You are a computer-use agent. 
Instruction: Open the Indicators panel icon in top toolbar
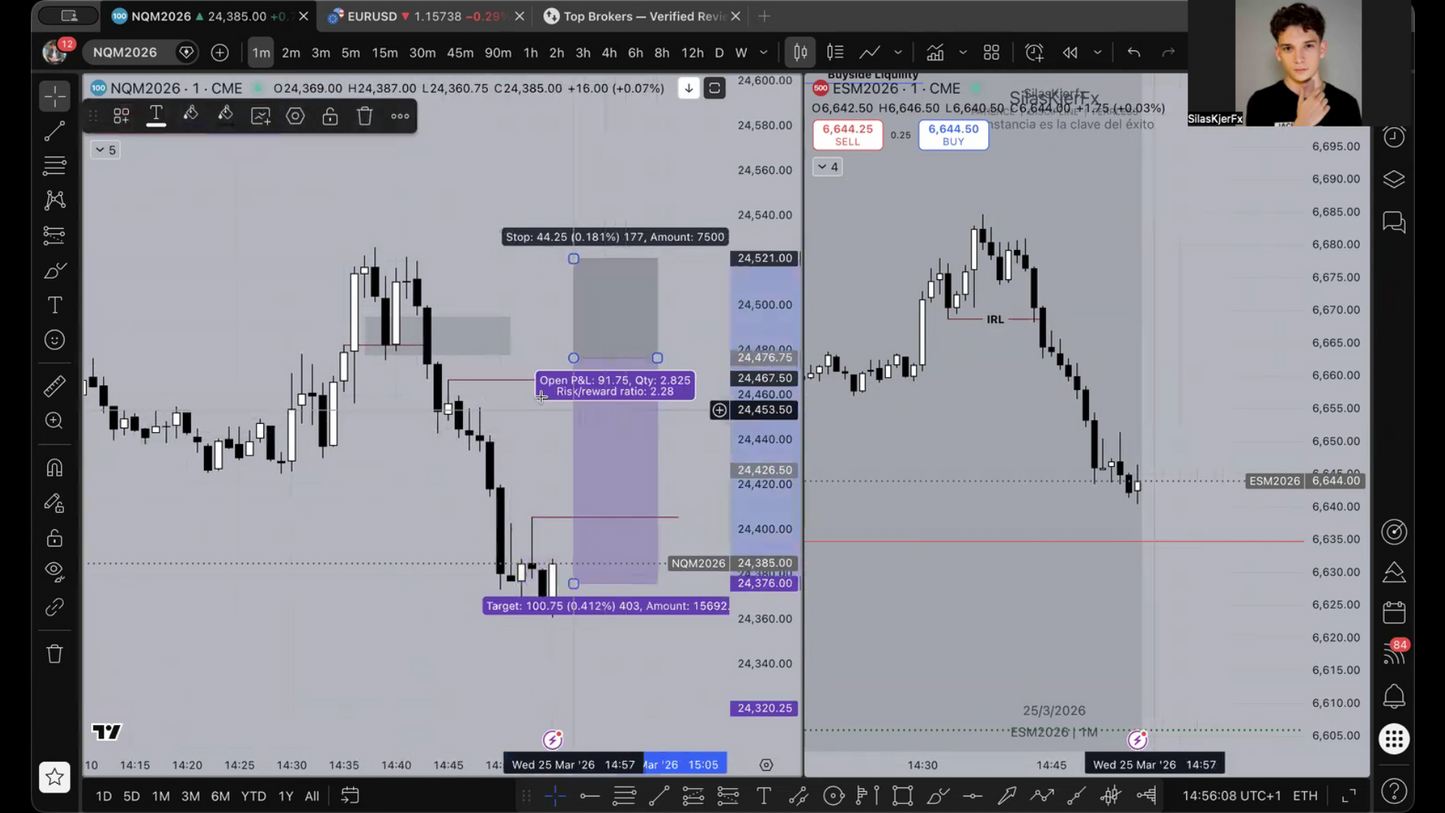pos(935,52)
